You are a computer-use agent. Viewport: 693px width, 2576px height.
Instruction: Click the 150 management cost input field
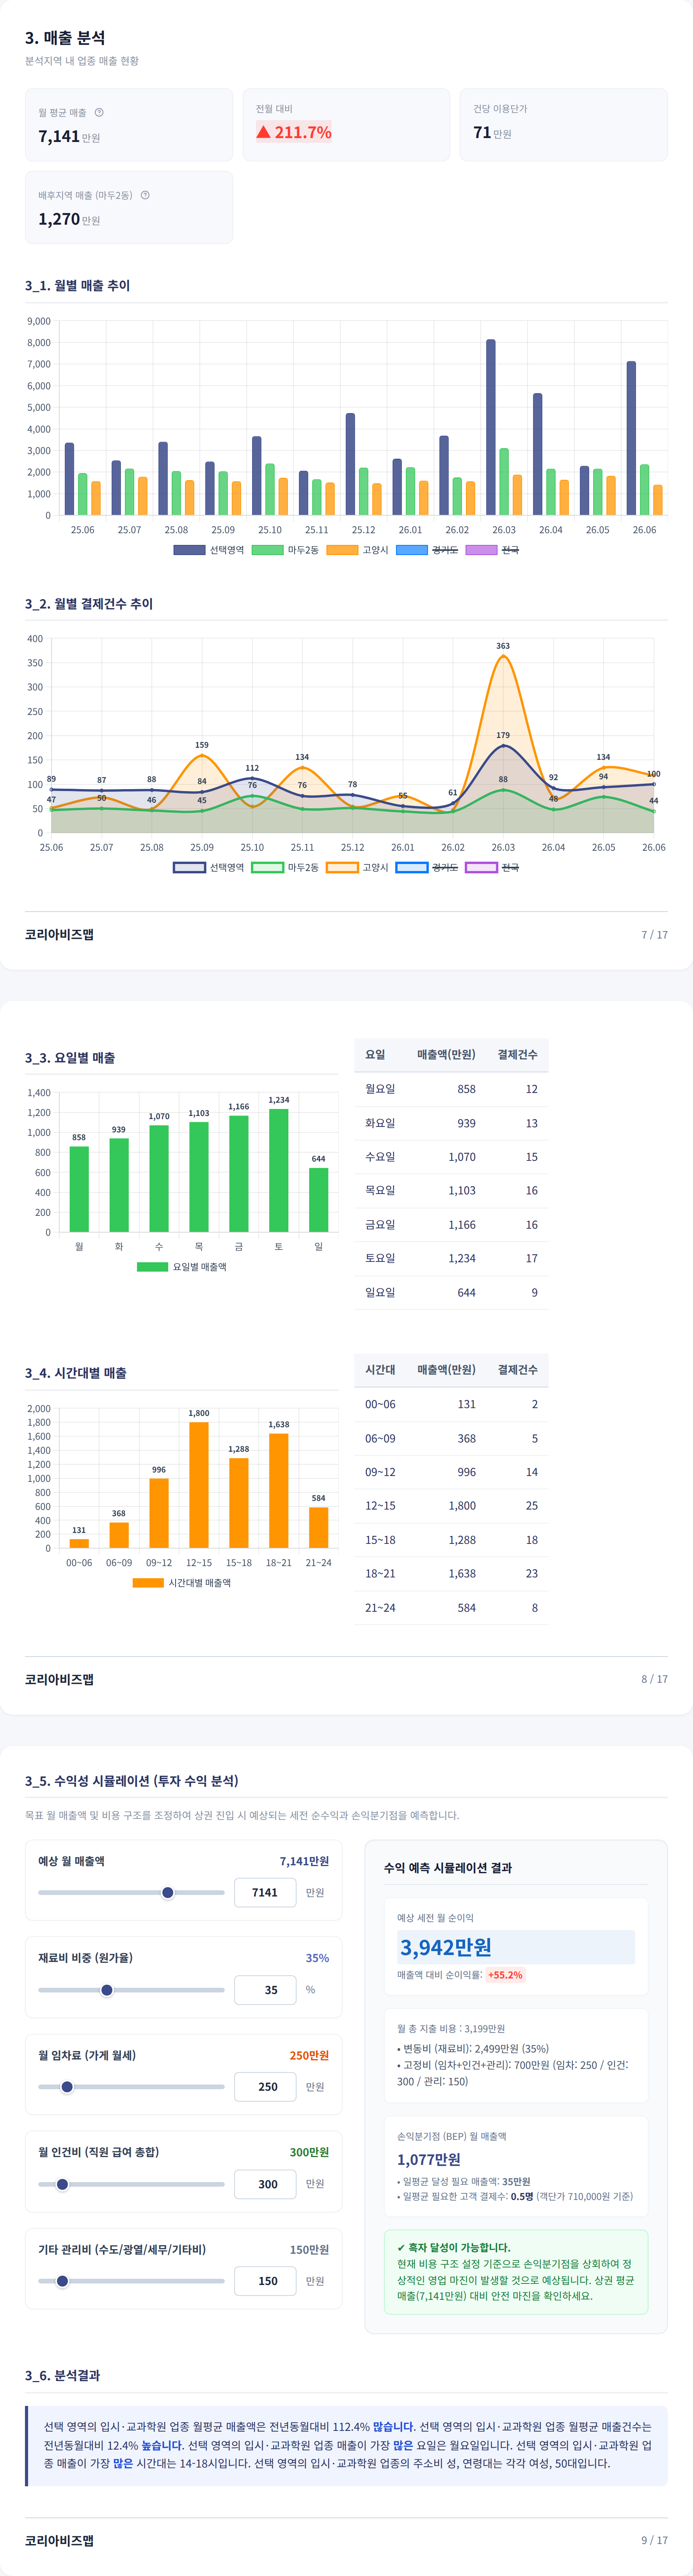265,2281
